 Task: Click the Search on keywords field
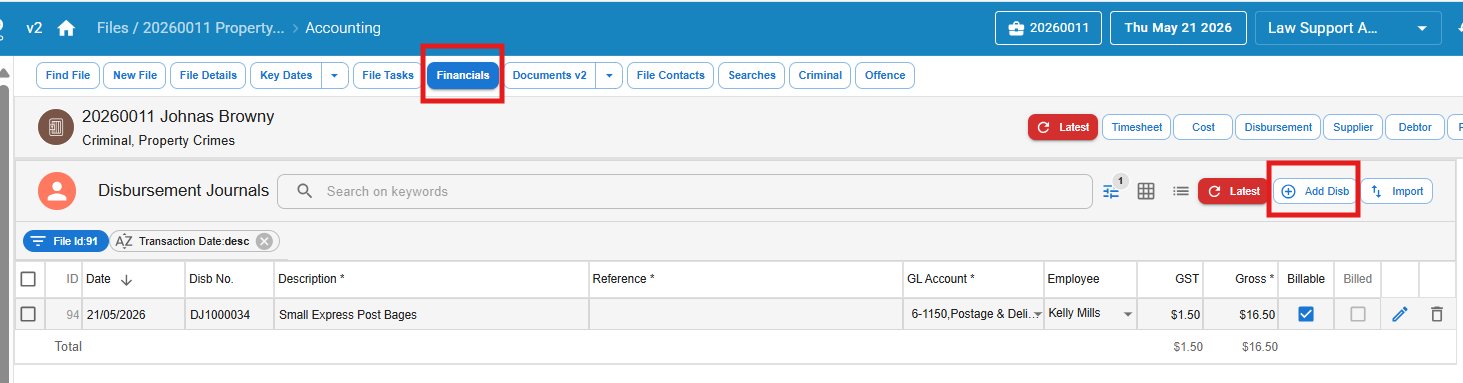click(x=684, y=191)
